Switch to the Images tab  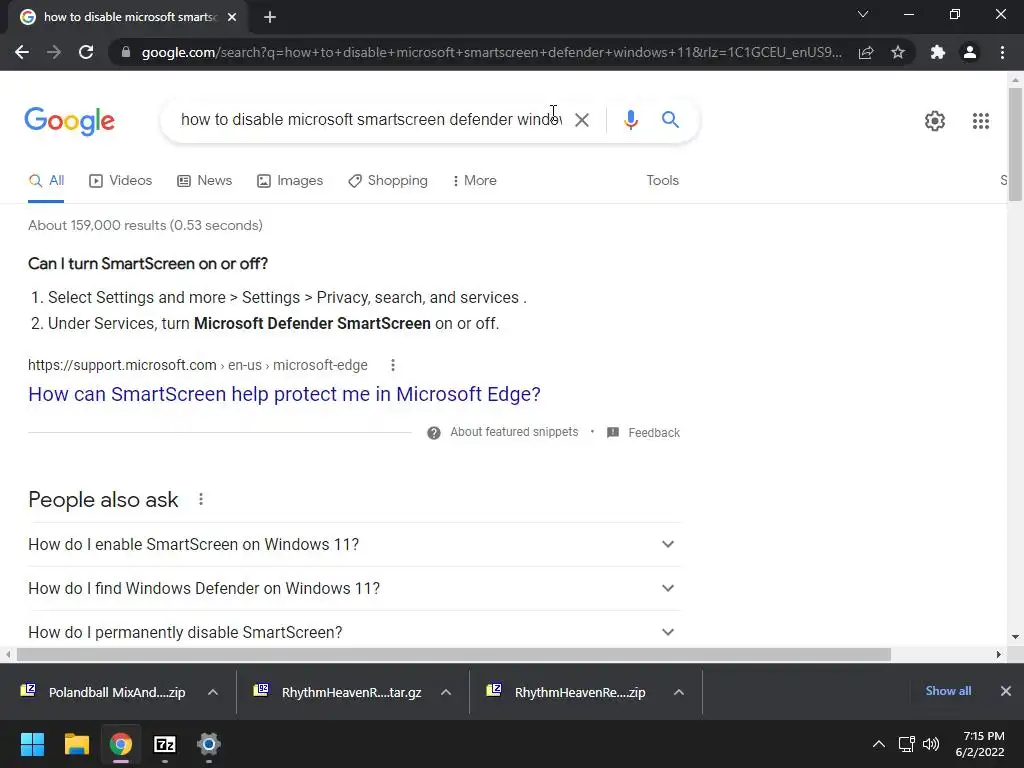pos(290,181)
